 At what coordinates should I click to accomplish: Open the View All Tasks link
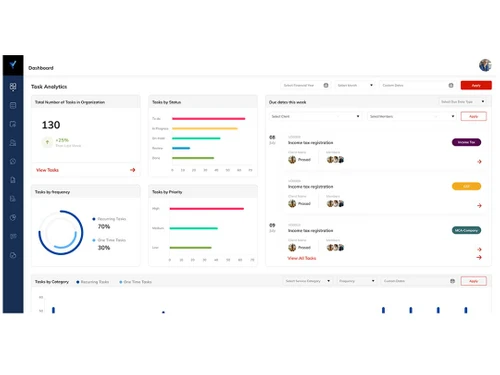tap(302, 258)
